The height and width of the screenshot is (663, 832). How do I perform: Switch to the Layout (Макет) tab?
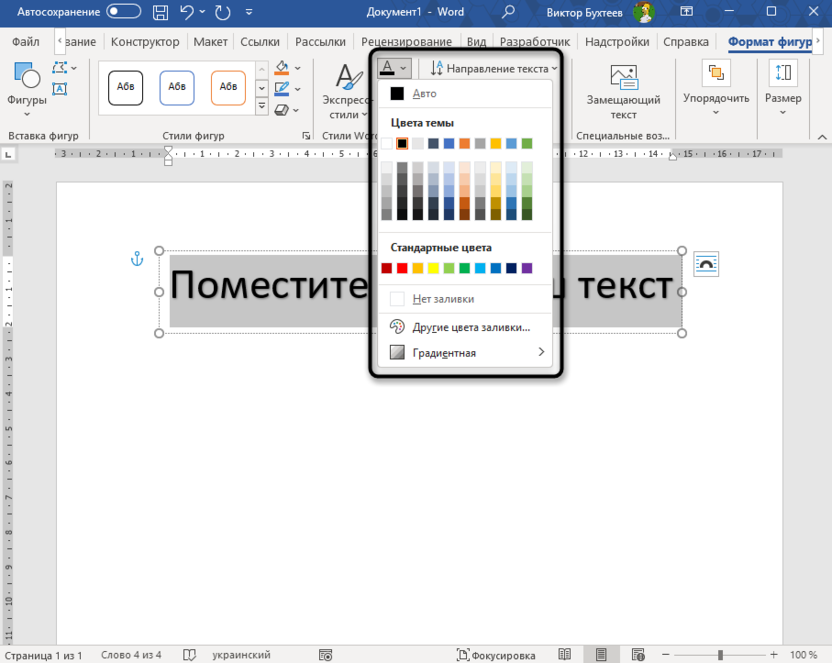coord(211,42)
